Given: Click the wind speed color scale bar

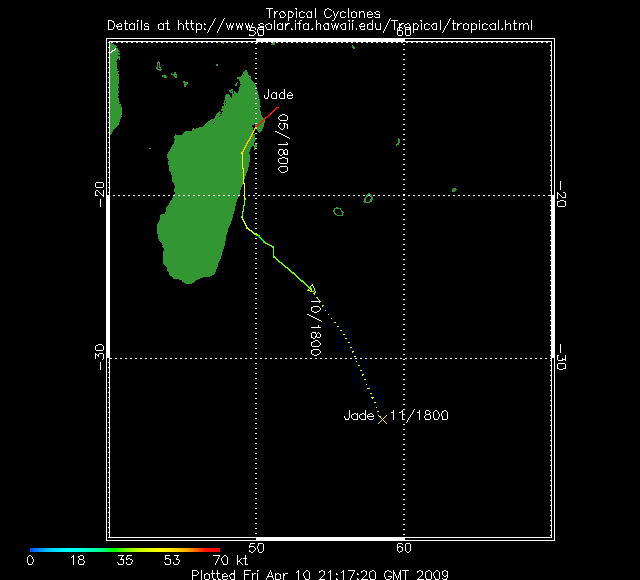Looking at the screenshot, I should pos(125,550).
